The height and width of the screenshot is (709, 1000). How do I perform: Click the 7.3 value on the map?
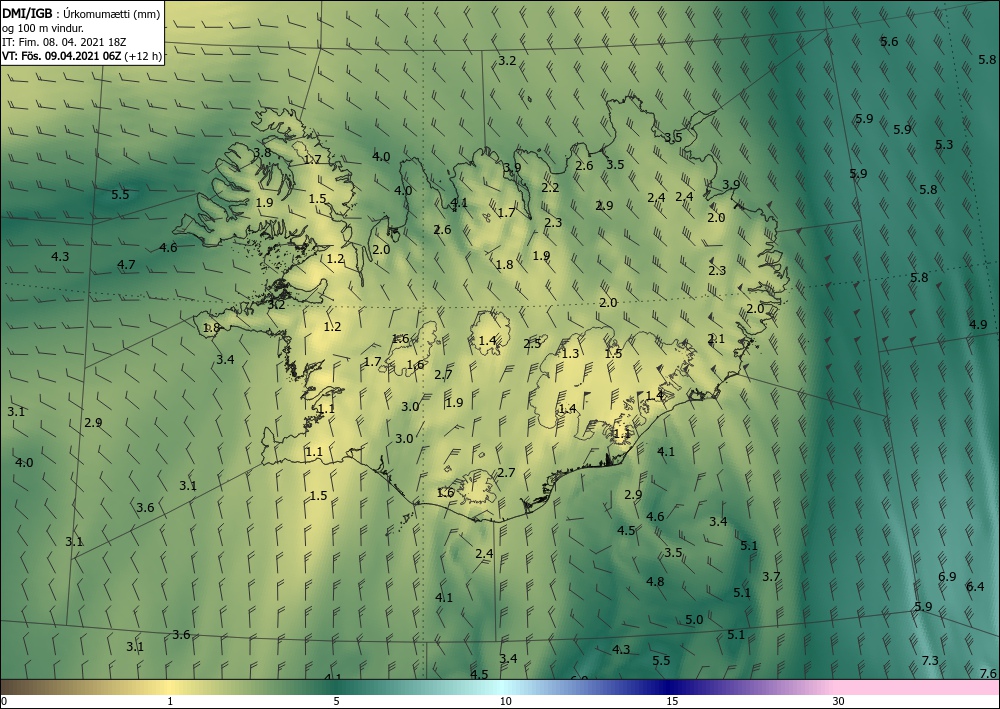click(x=930, y=660)
